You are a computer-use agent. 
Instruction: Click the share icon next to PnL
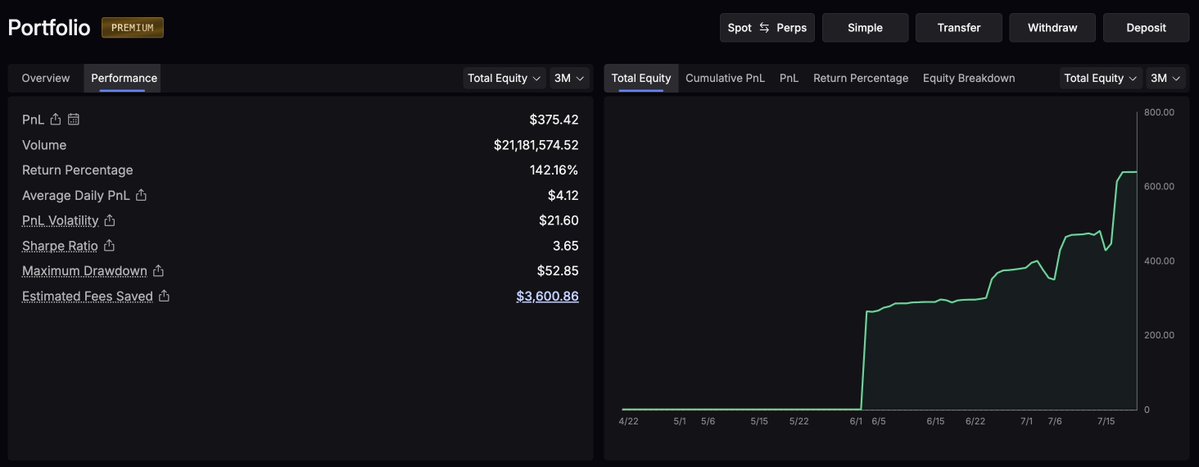click(x=55, y=119)
